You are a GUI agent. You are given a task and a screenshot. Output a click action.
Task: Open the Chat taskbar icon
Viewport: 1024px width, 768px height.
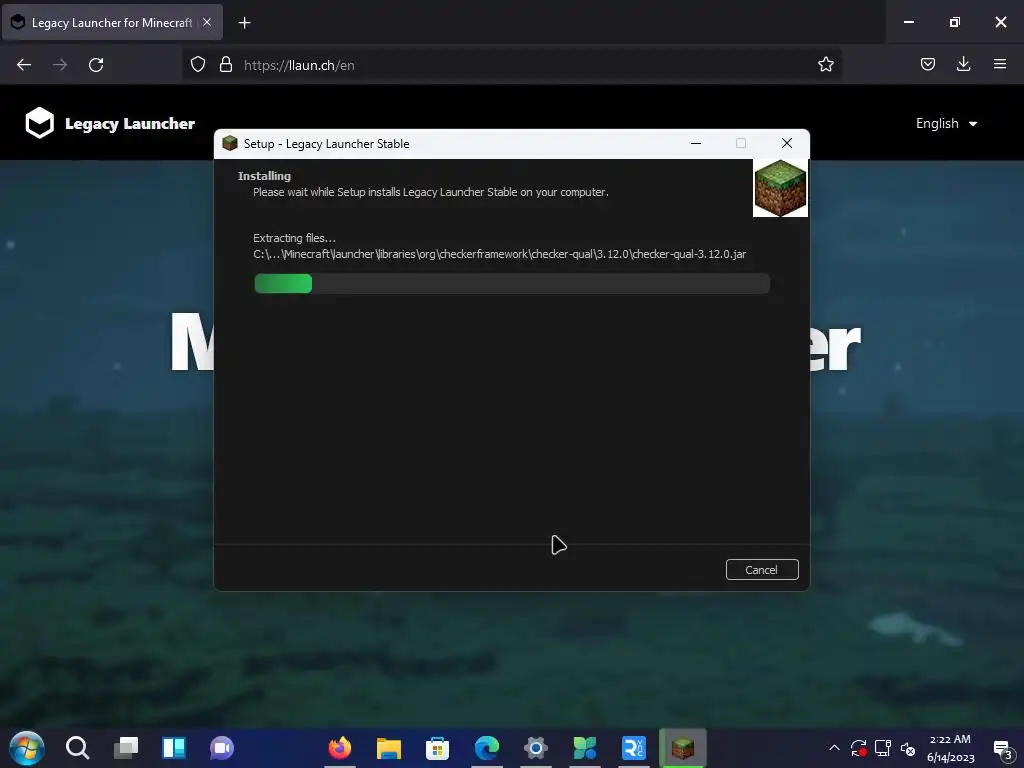[x=222, y=748]
